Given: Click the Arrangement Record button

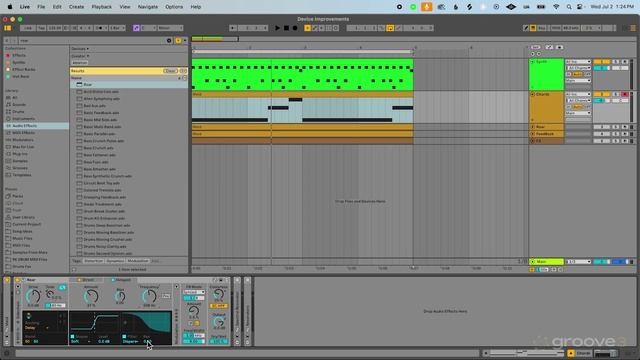Looking at the screenshot, I should [295, 28].
